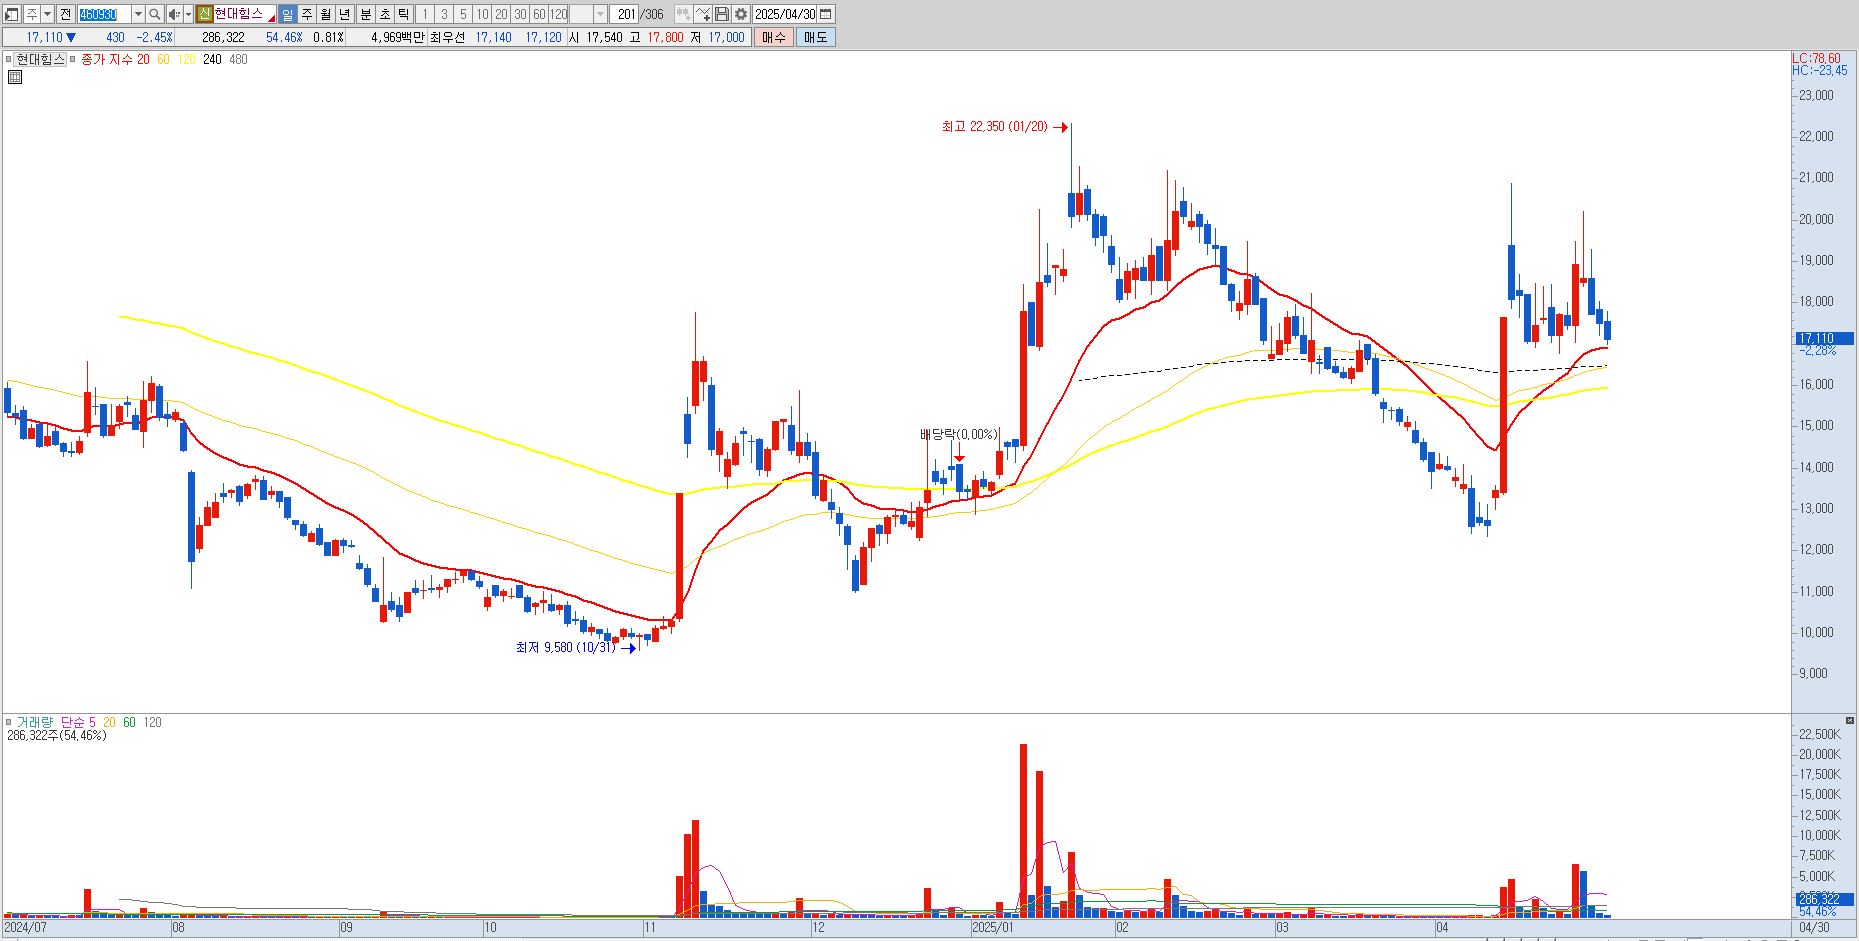
Task: Save the chart with floppy disk icon
Action: 722,14
